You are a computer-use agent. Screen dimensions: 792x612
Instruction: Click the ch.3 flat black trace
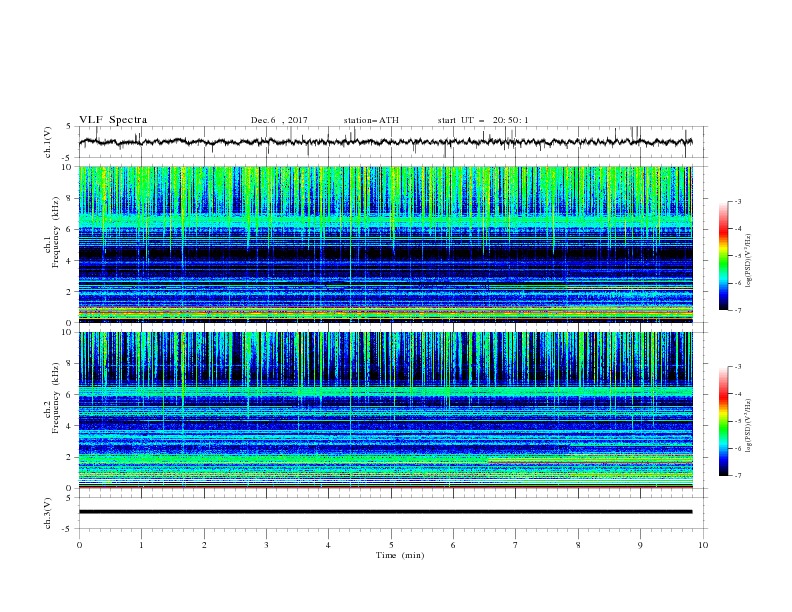(x=385, y=512)
